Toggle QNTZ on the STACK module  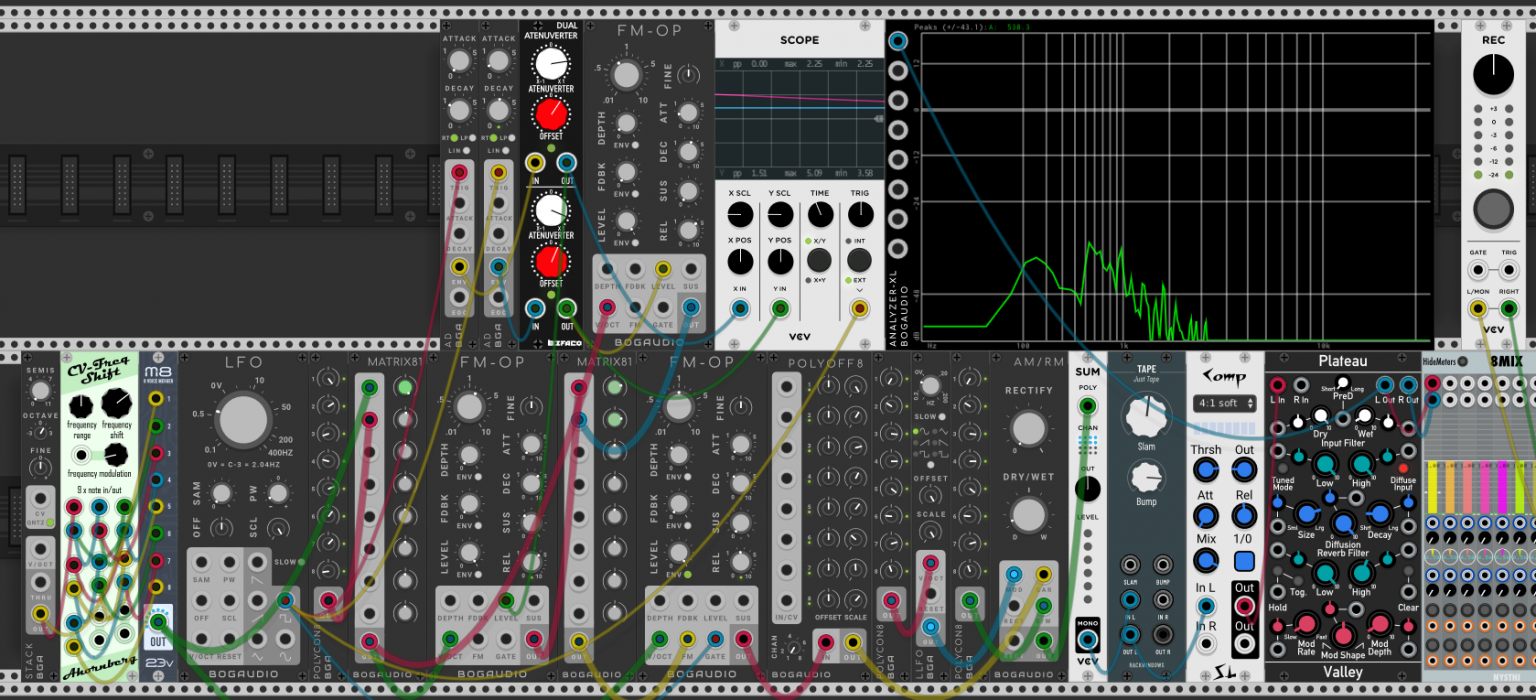(x=50, y=524)
